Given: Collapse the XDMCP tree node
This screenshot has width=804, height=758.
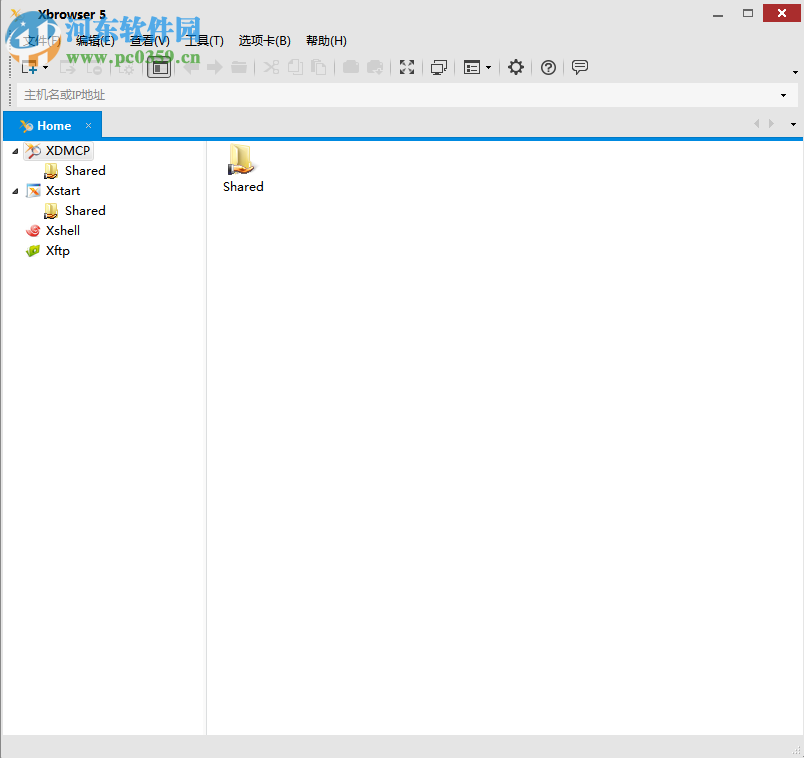Looking at the screenshot, I should 14,150.
